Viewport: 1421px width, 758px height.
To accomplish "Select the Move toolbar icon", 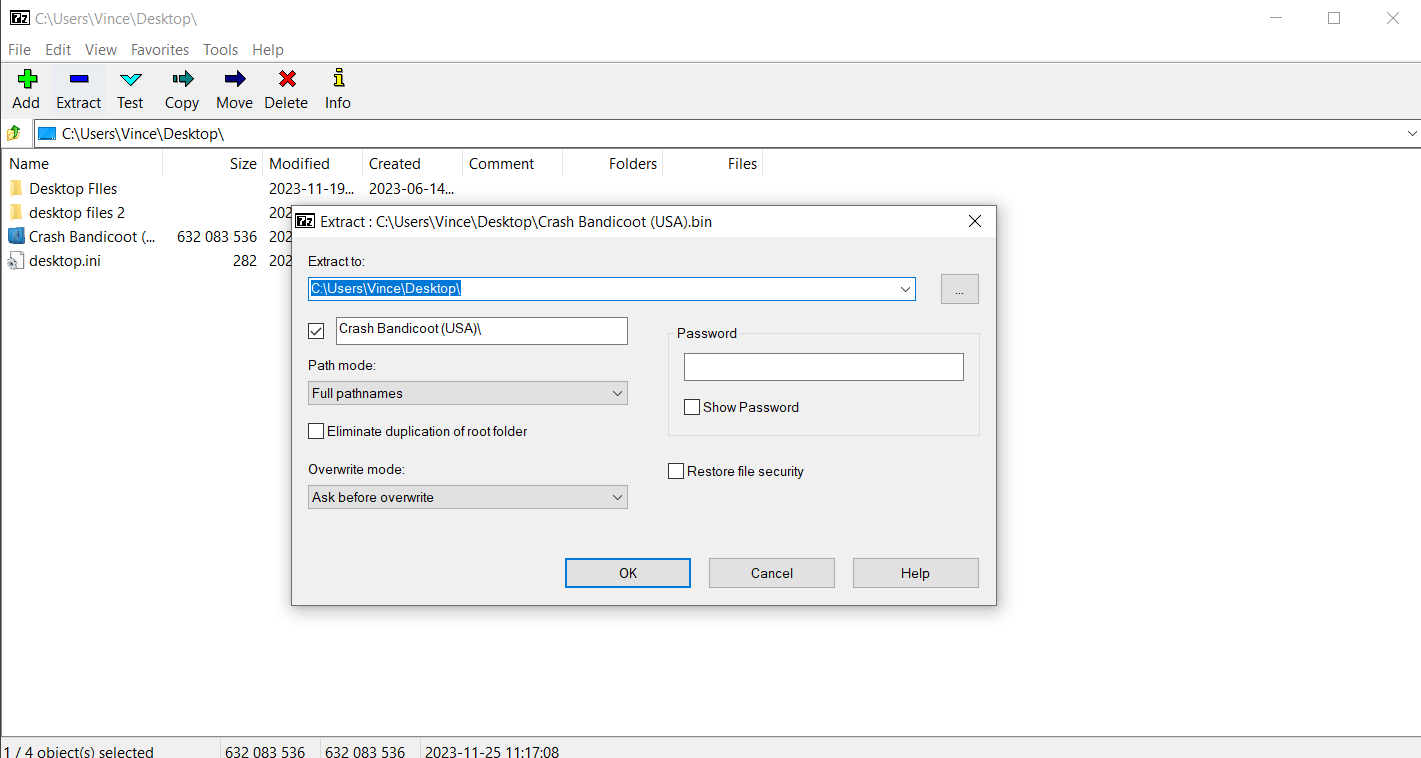I will pos(234,88).
